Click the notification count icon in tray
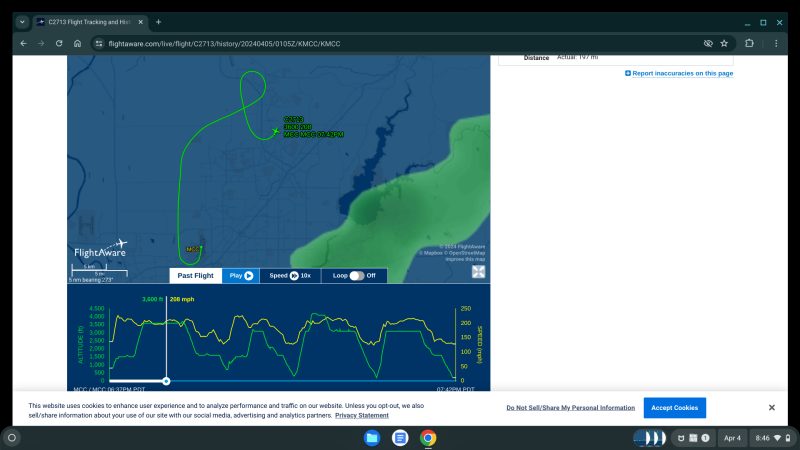This screenshot has width=800, height=450. 705,438
